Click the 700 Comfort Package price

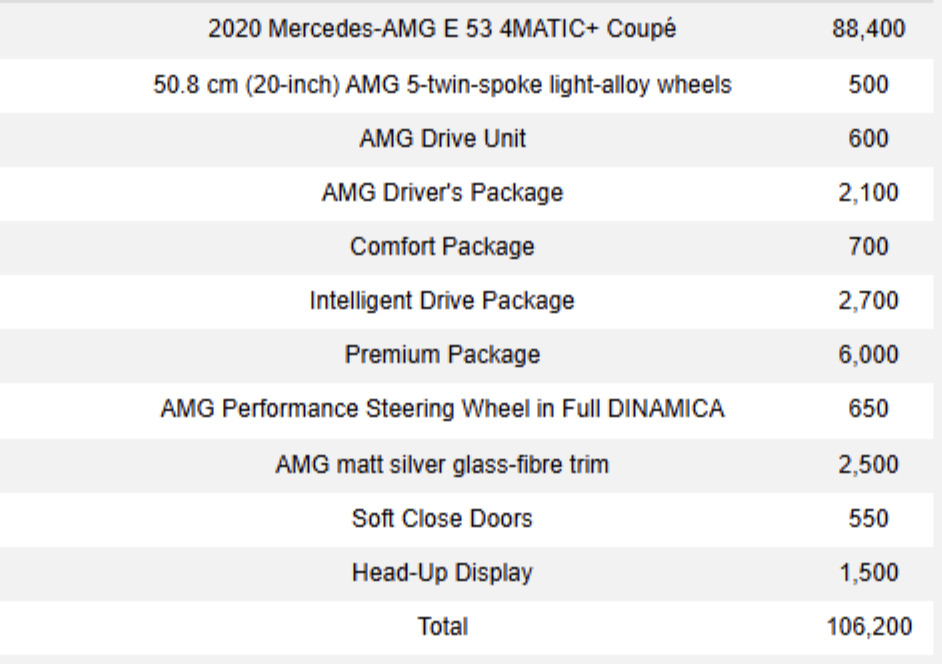click(x=868, y=247)
